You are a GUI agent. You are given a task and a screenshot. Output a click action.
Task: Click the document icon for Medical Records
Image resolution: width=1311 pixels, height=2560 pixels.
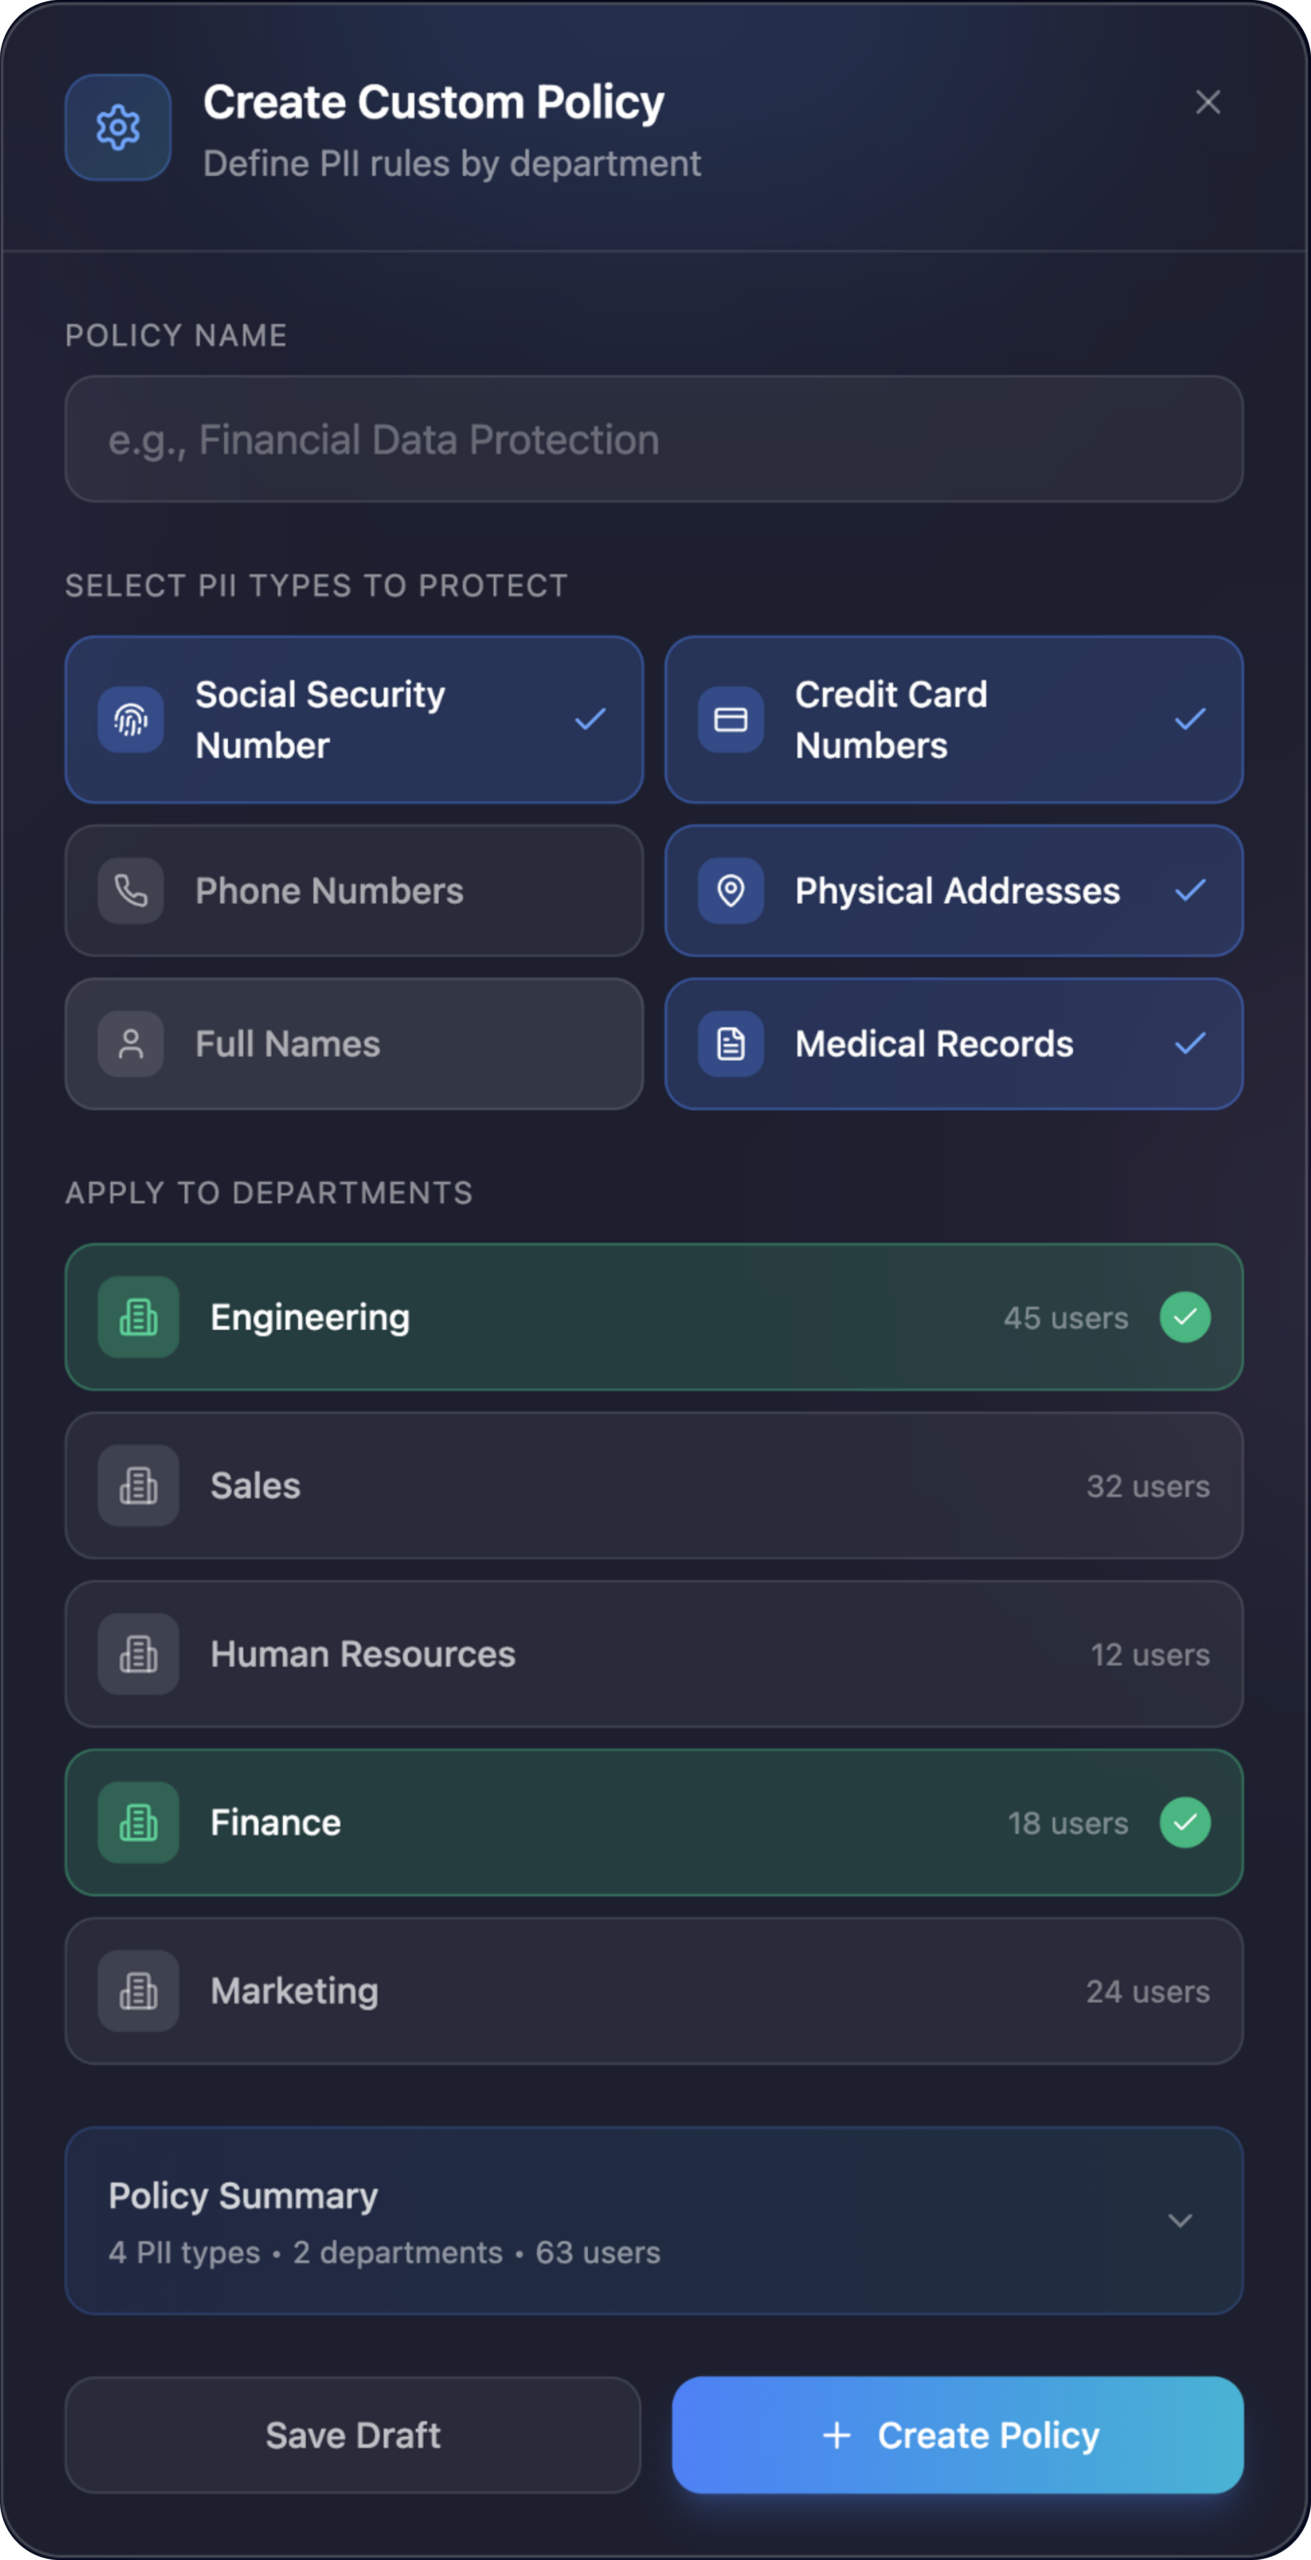pyautogui.click(x=730, y=1043)
